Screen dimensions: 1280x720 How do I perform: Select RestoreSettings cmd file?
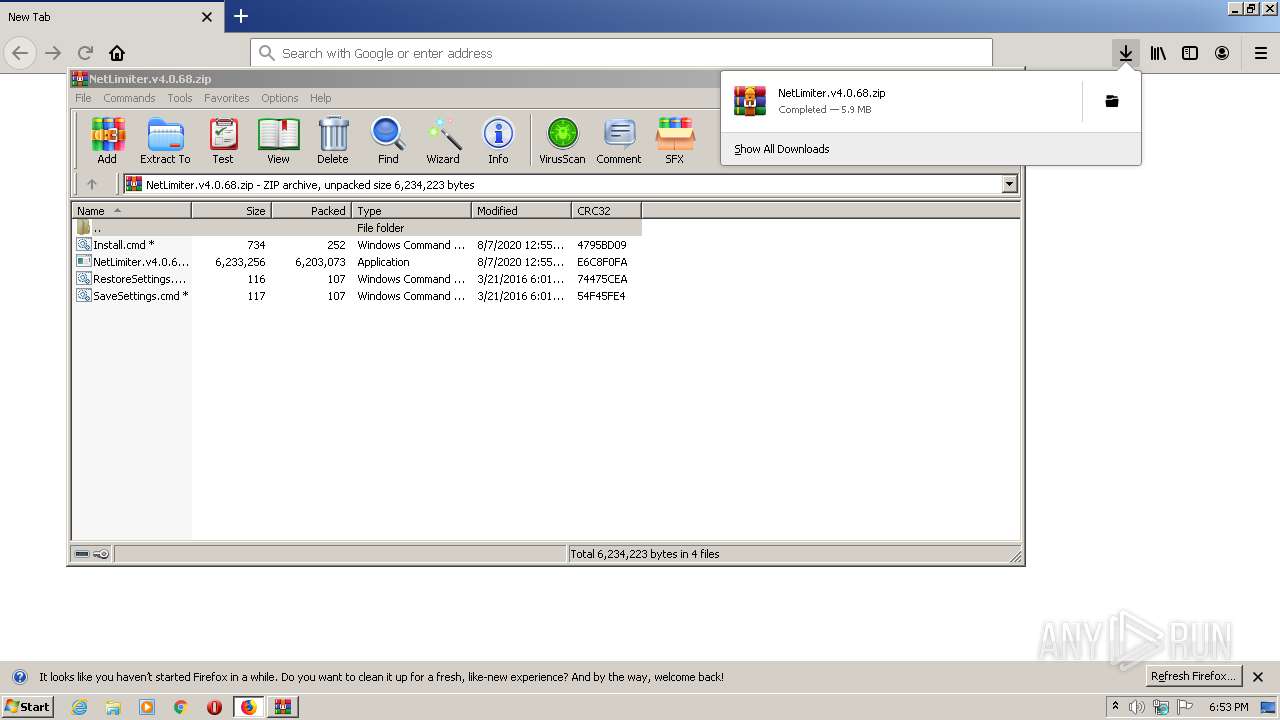[357, 279]
